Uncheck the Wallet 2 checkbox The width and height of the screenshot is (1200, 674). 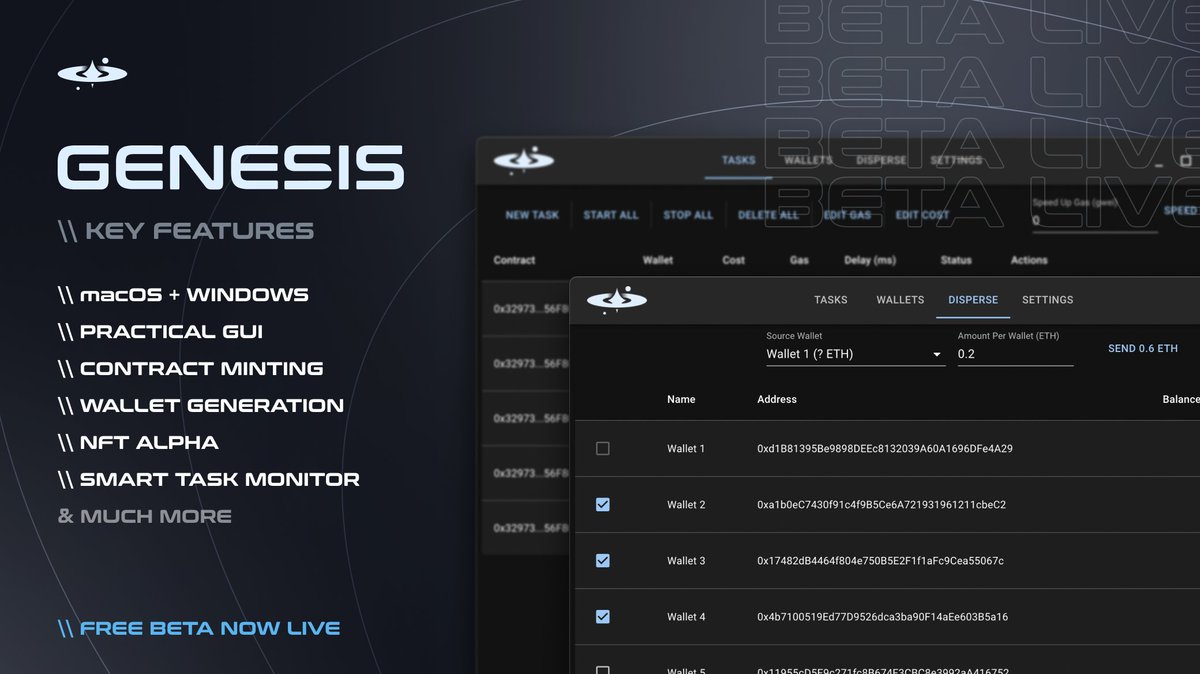click(x=602, y=505)
